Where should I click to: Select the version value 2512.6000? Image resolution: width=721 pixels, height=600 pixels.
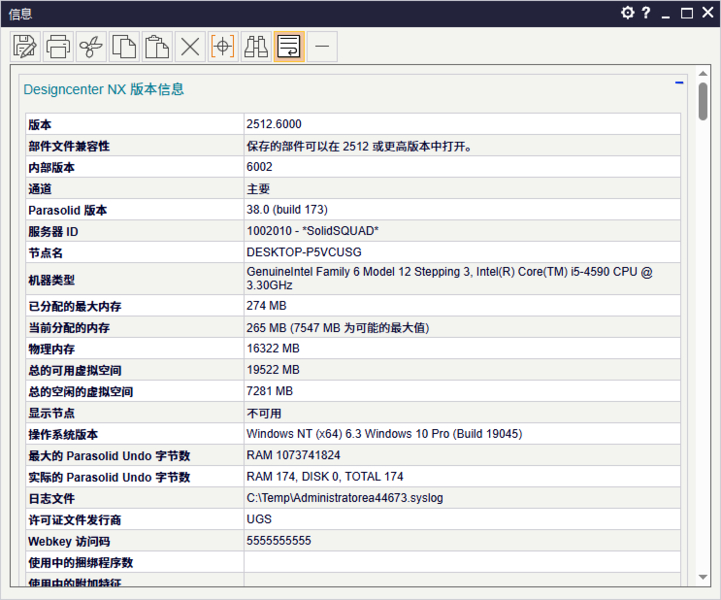(274, 124)
